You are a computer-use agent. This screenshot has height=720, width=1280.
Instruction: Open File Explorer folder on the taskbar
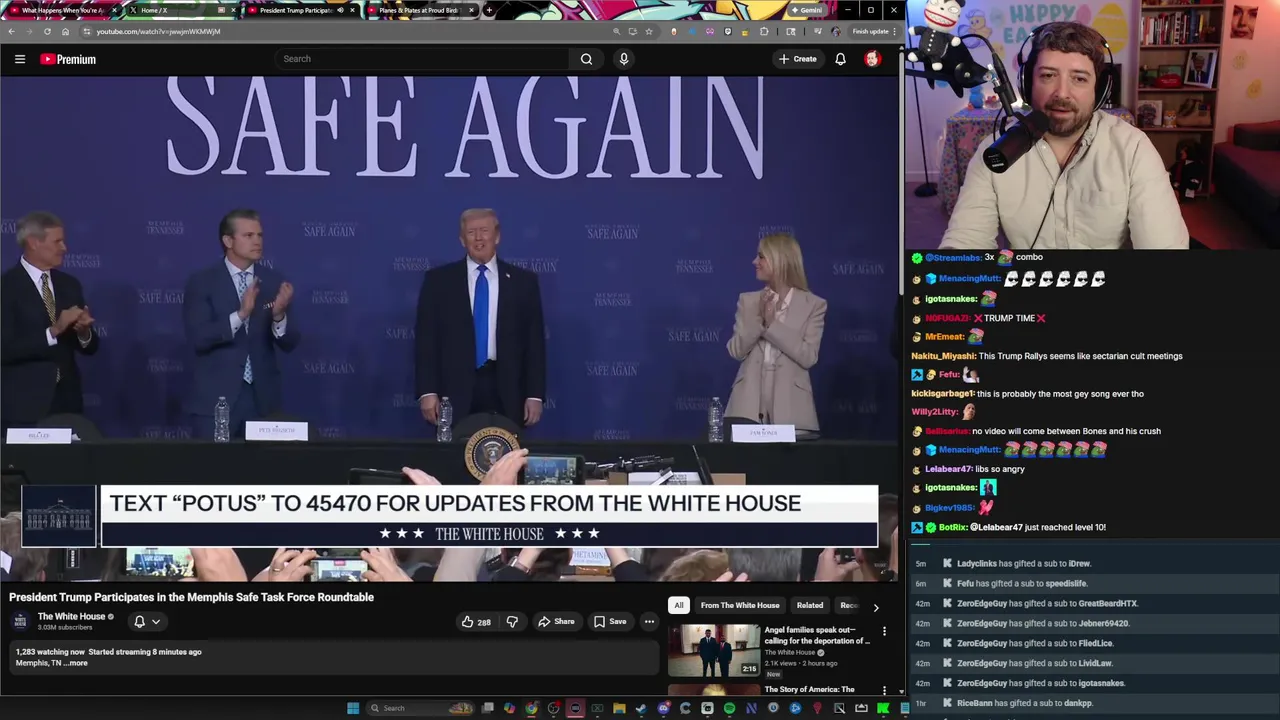pyautogui.click(x=619, y=708)
